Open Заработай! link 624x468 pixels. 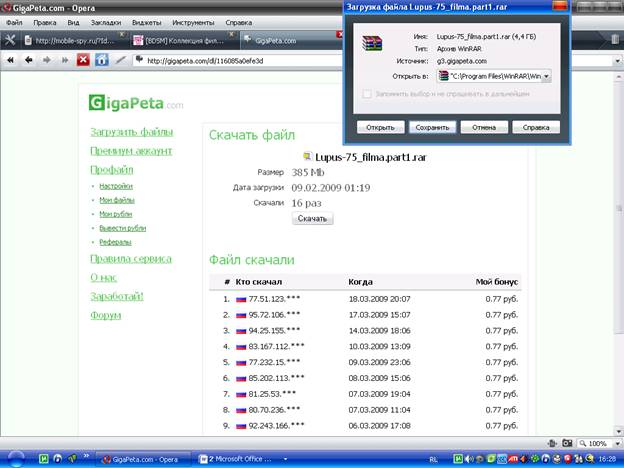[x=117, y=296]
